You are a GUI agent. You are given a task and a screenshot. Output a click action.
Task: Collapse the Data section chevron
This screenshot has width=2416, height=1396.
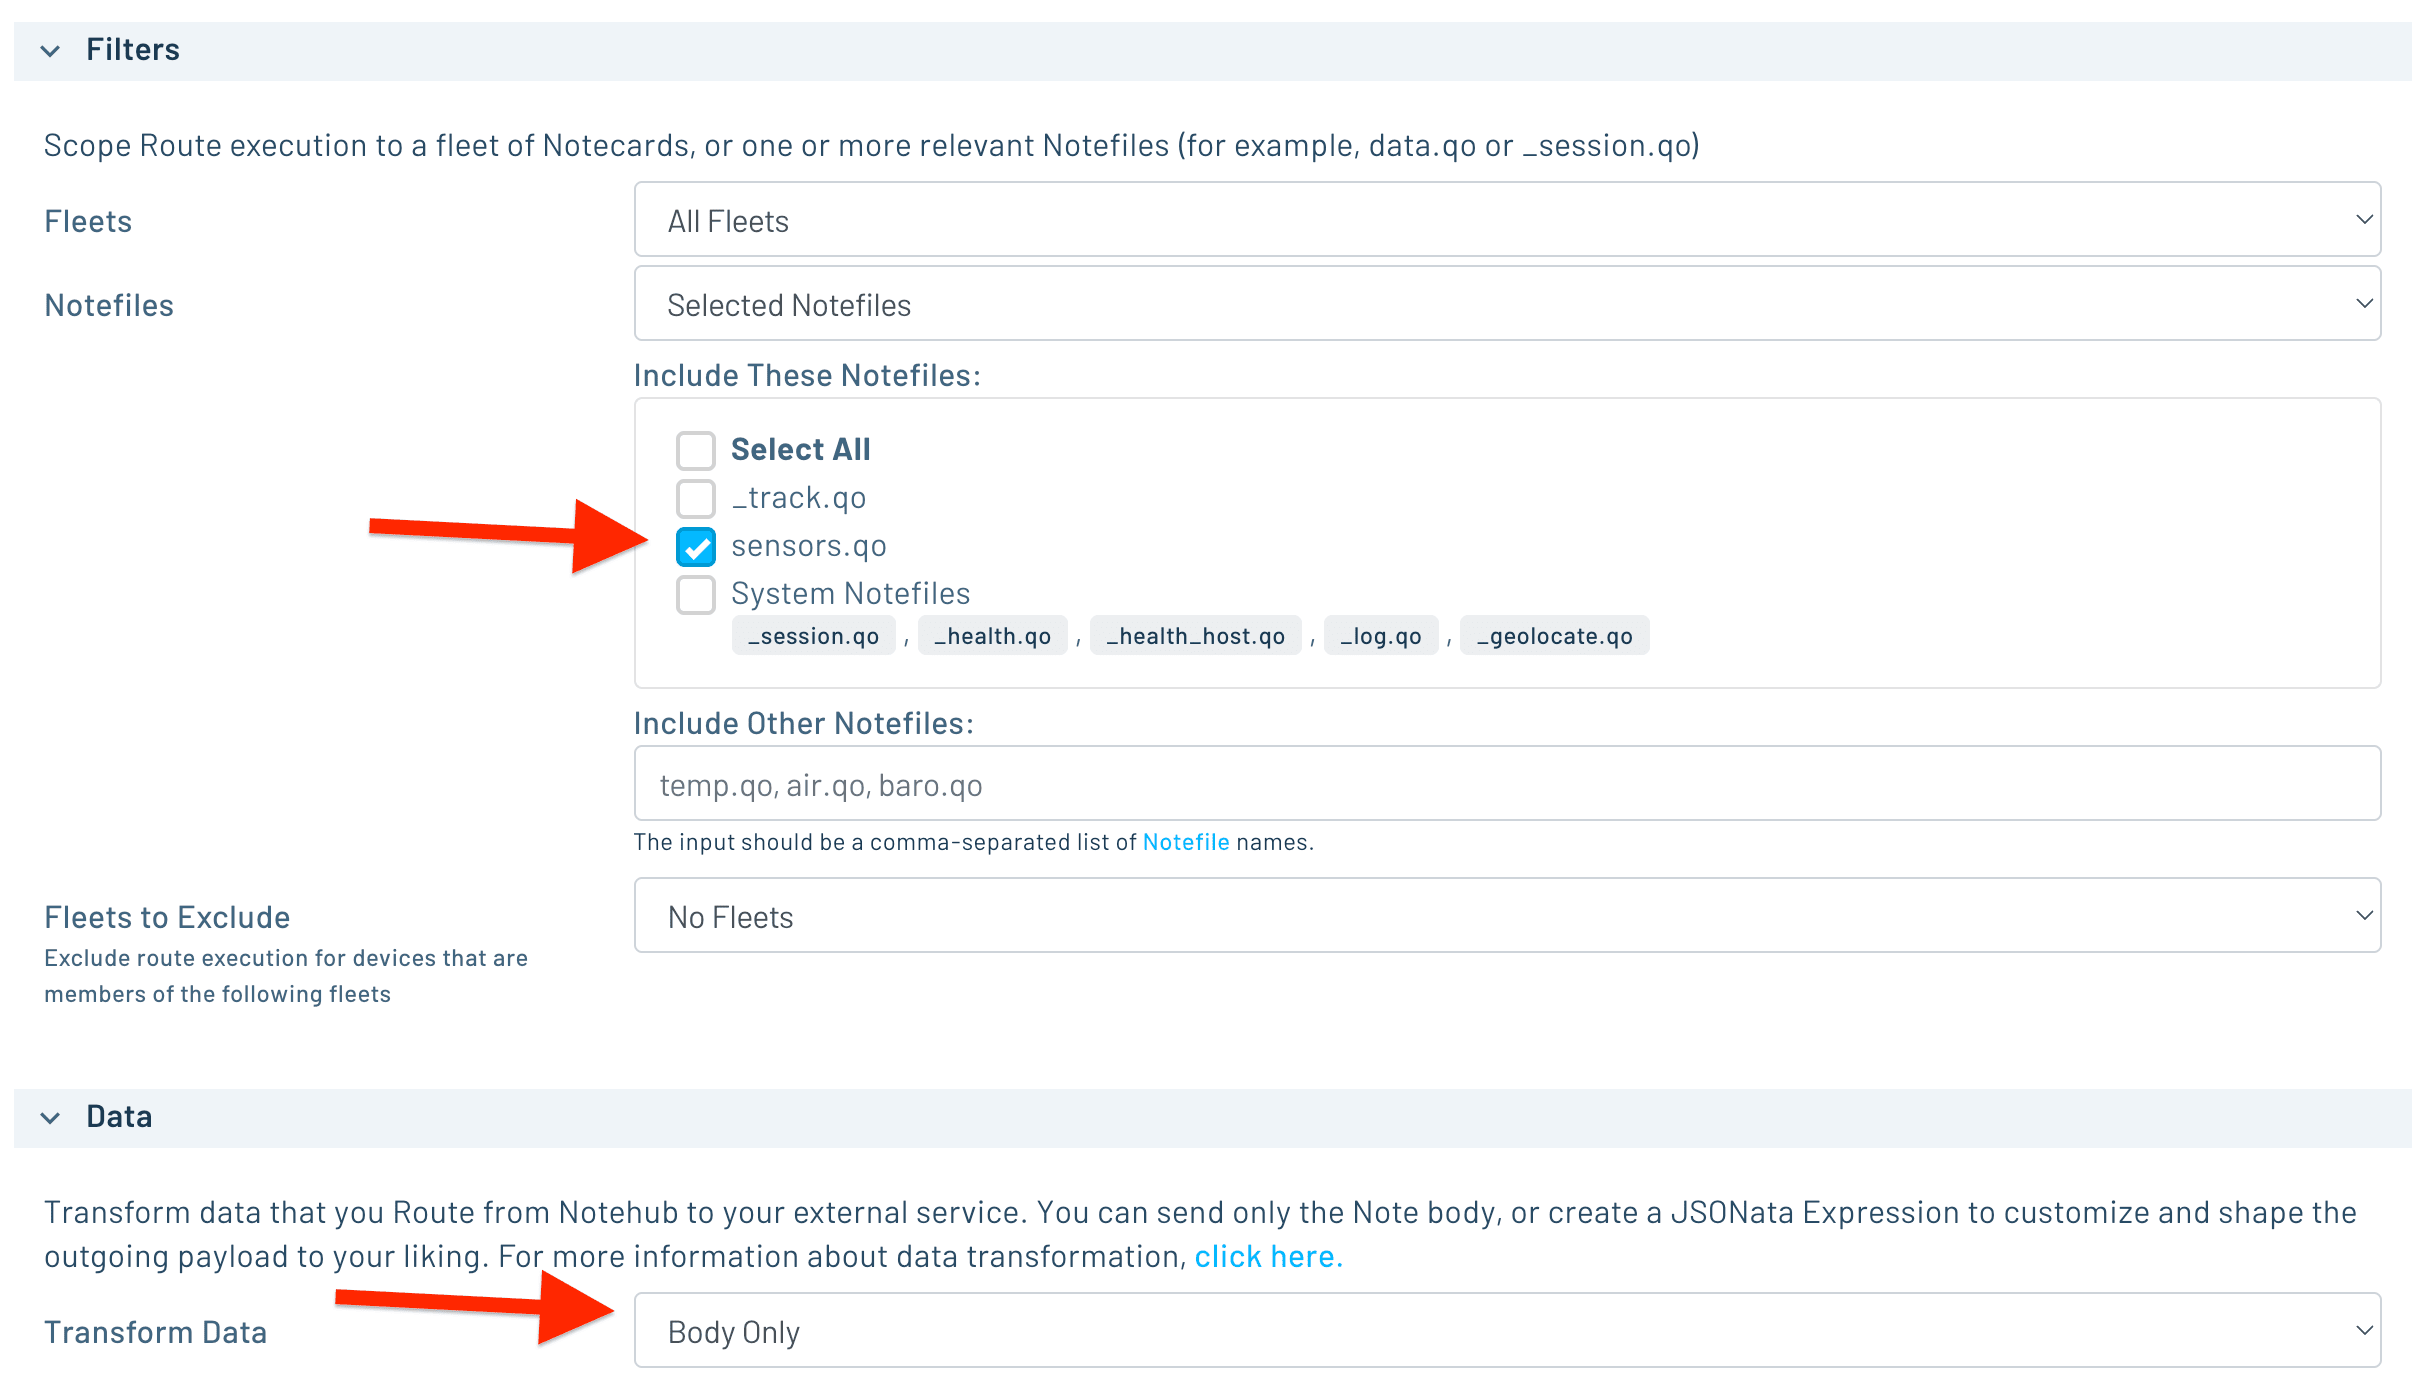[x=50, y=1118]
